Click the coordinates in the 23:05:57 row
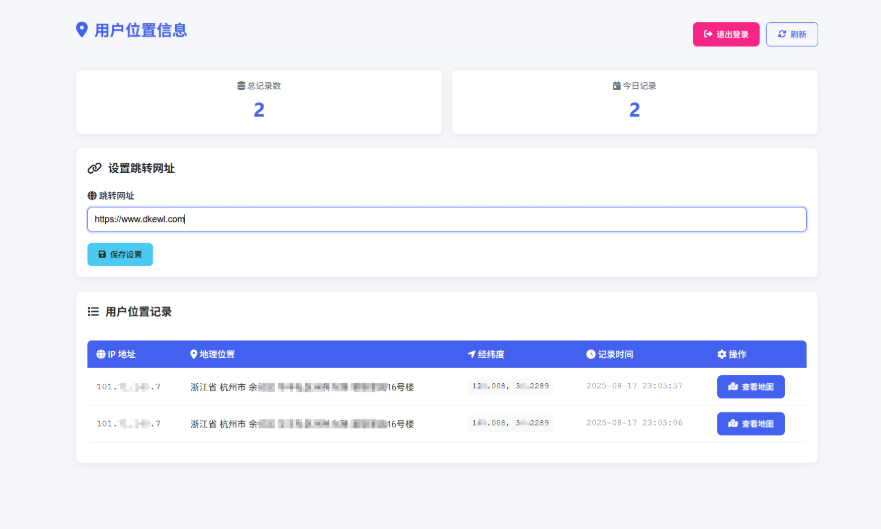881x529 pixels. (x=510, y=386)
